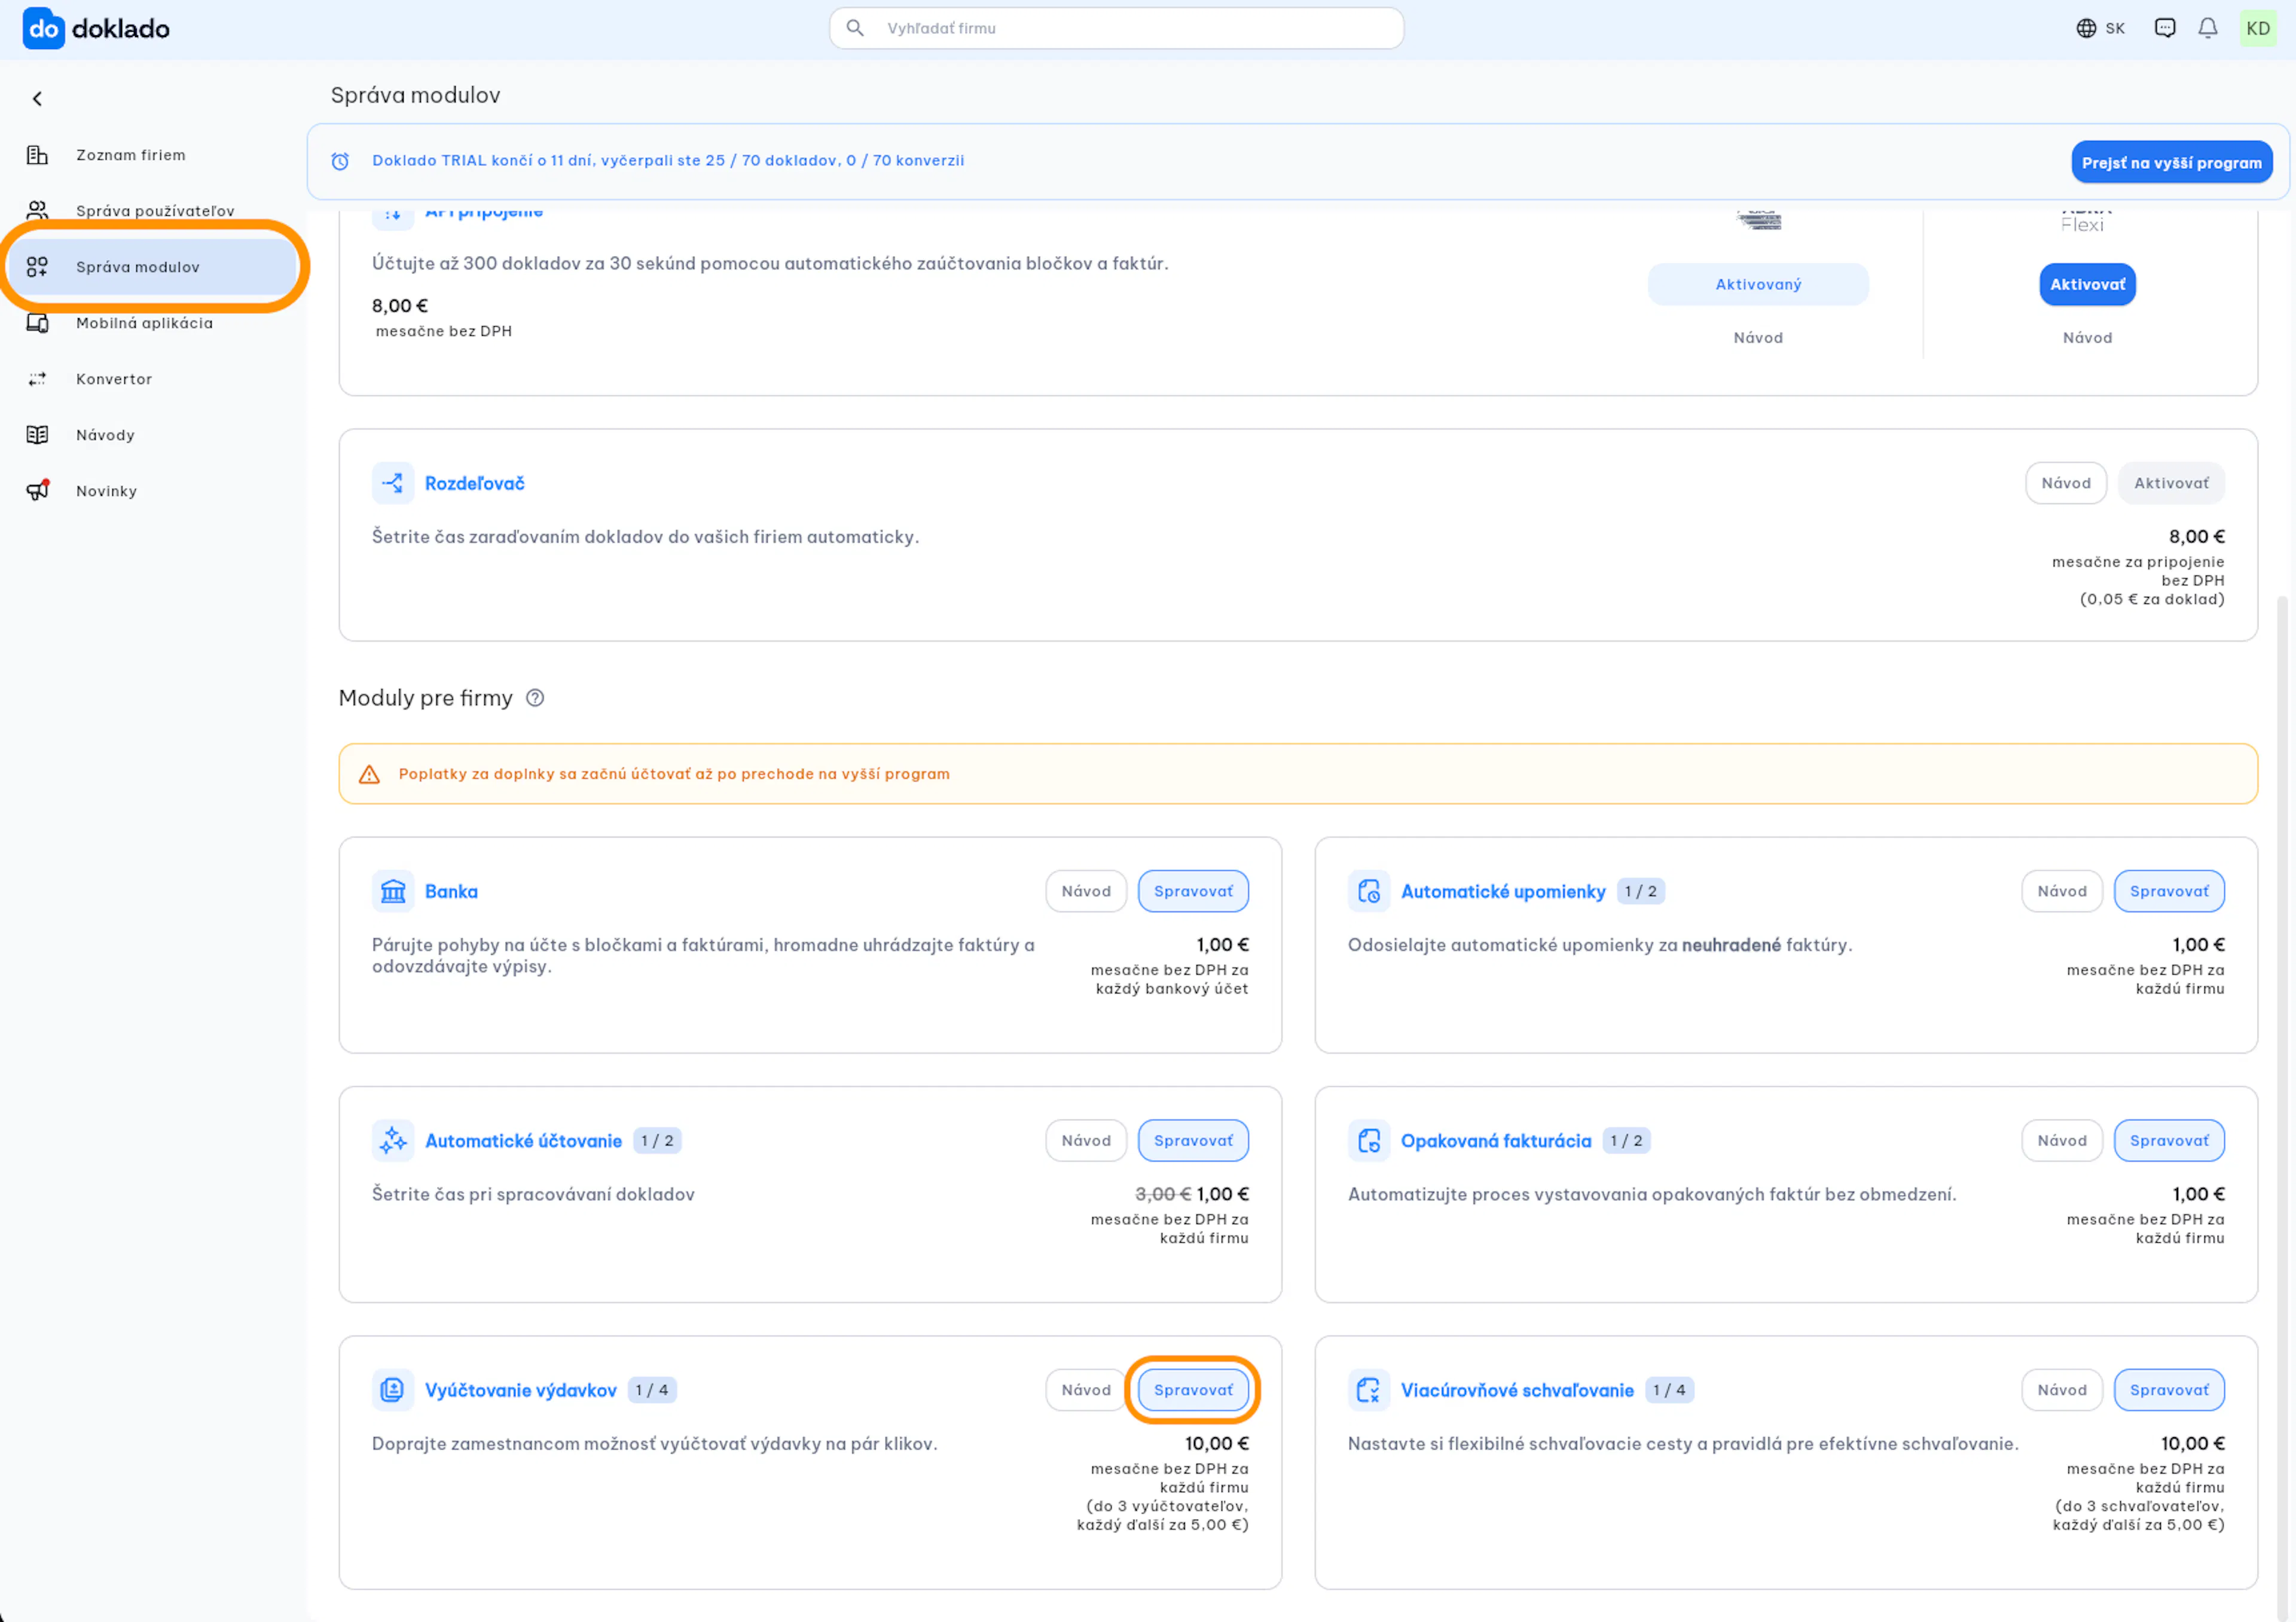
Task: Open Návod for Vyúčtovanie výdavkov
Action: pos(1086,1390)
